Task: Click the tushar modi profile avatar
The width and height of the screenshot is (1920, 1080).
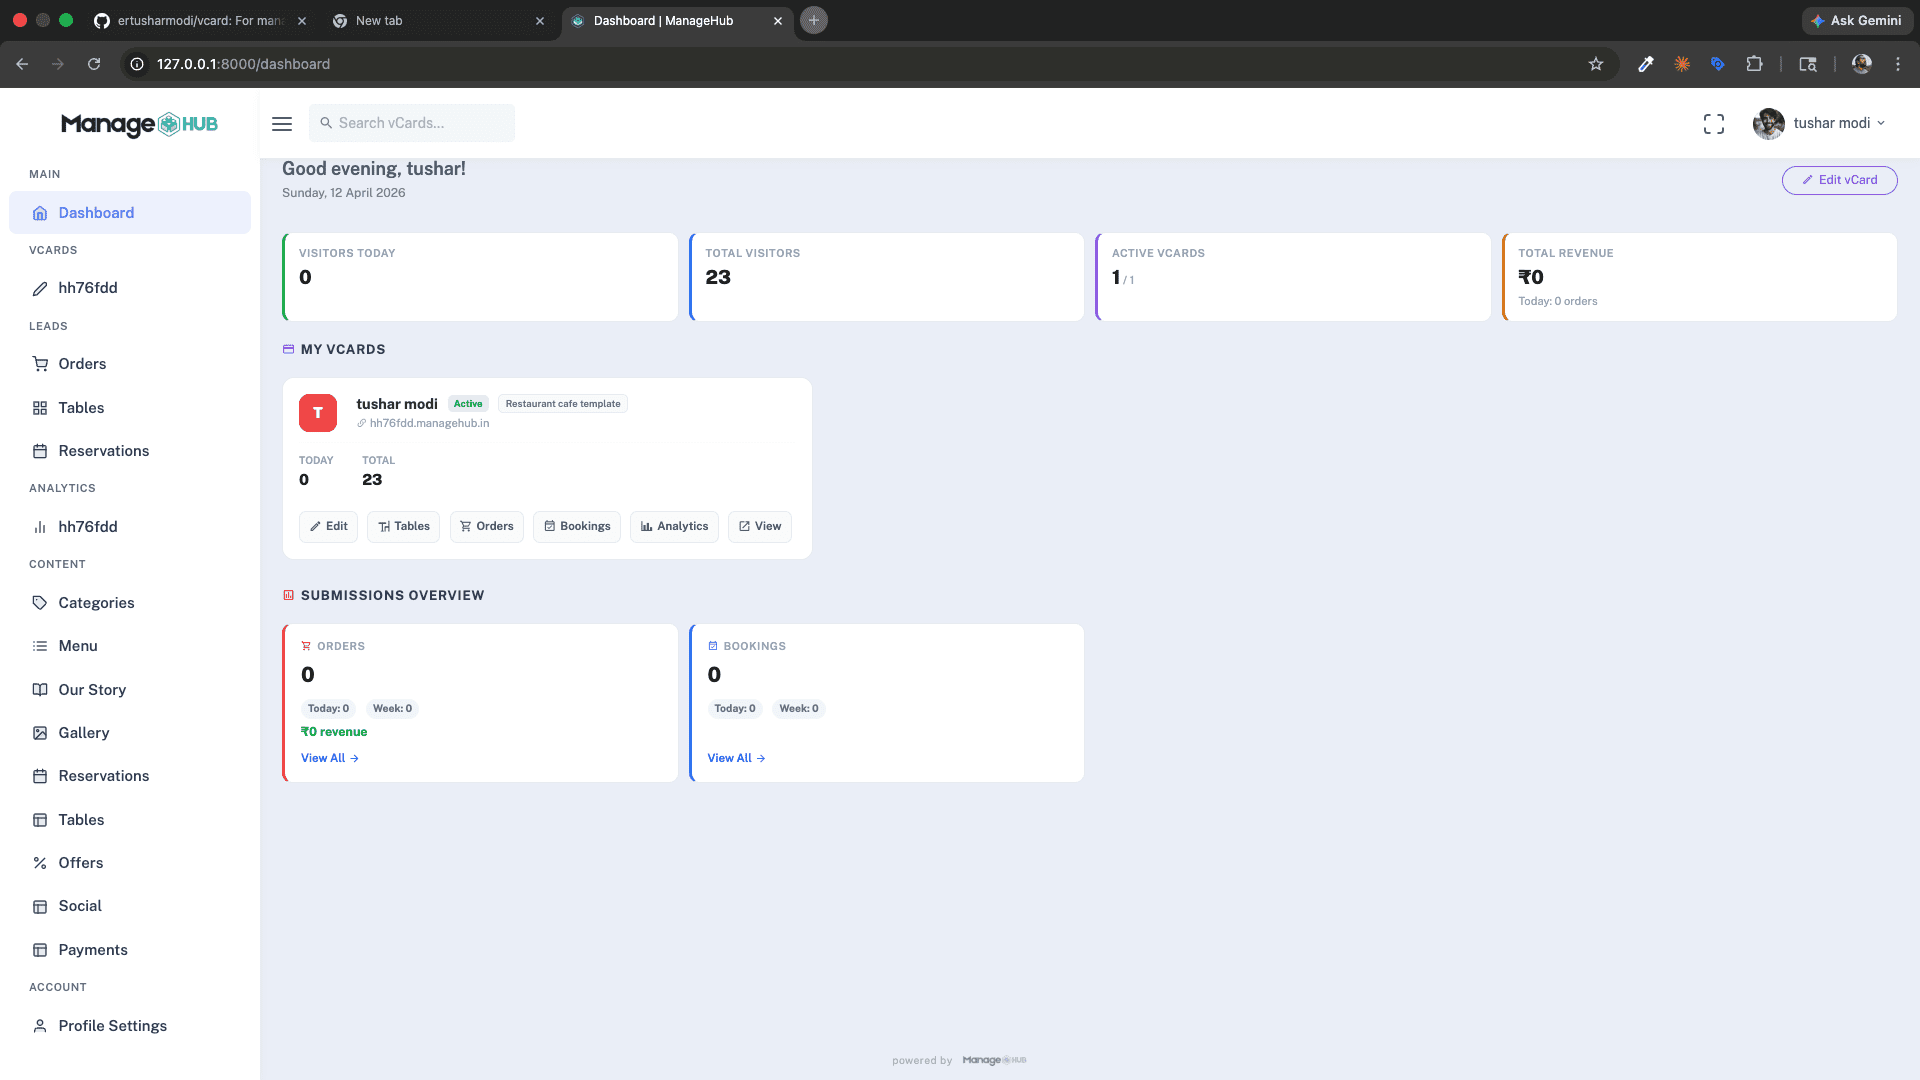Action: pyautogui.click(x=1768, y=124)
